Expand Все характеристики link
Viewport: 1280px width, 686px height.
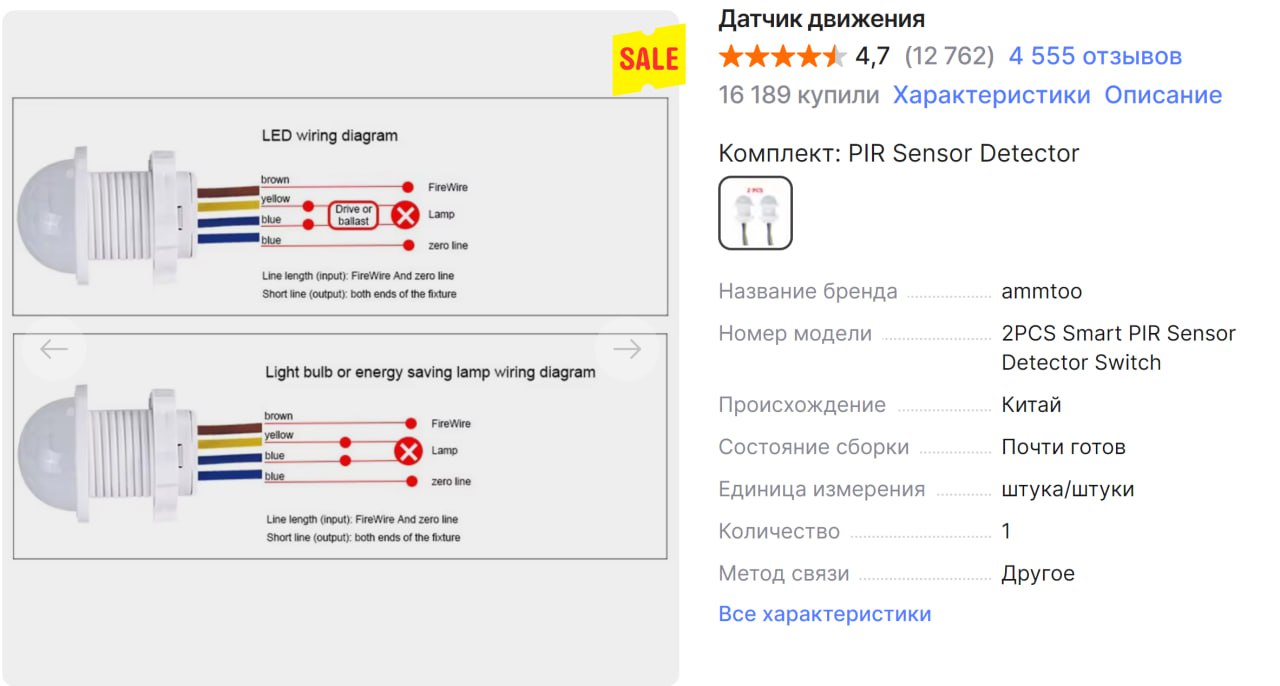pos(825,614)
